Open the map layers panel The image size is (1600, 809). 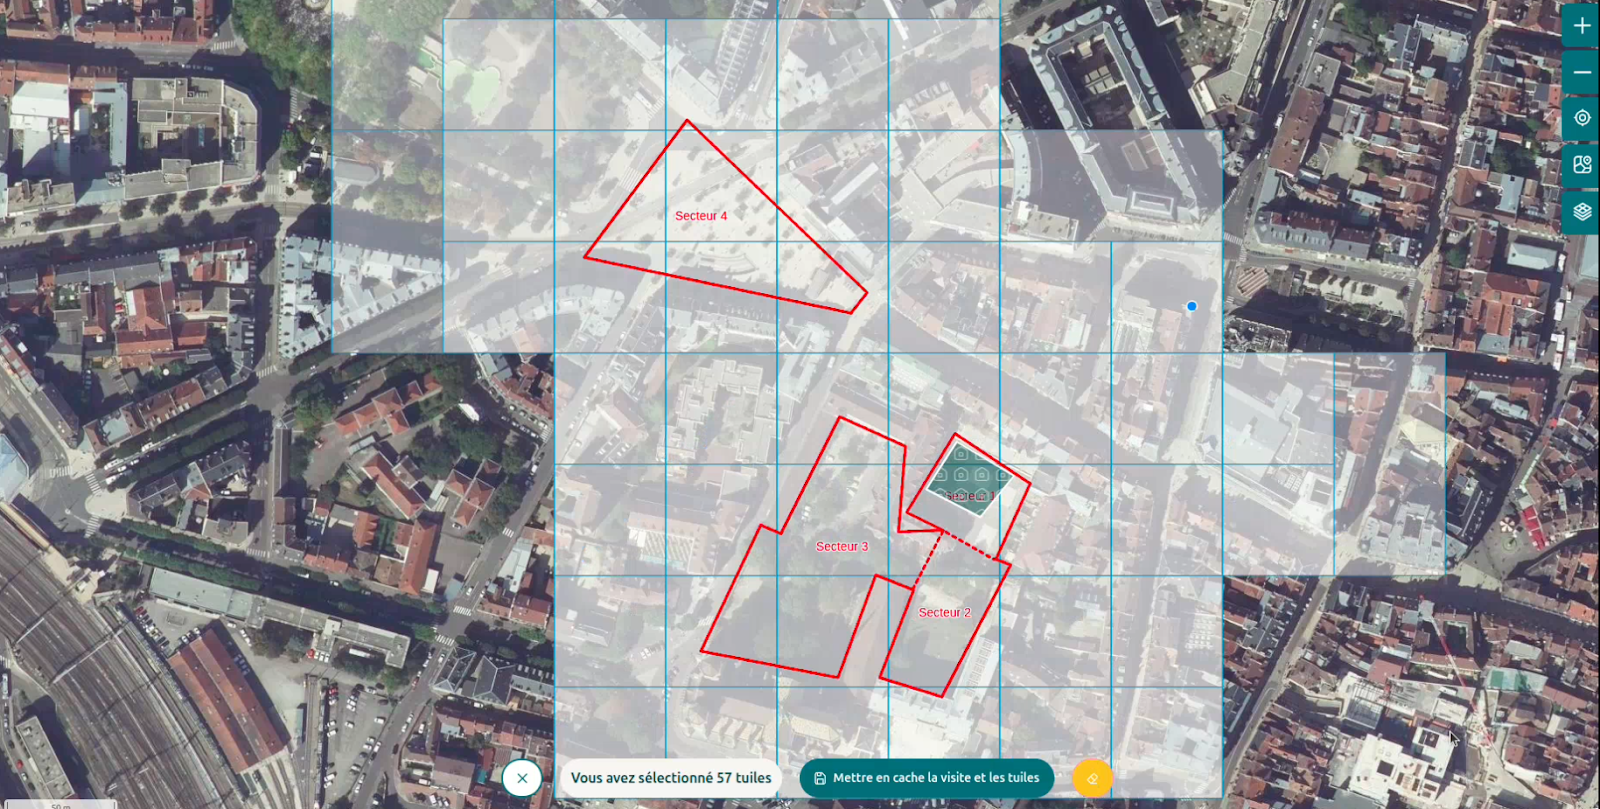(x=1581, y=212)
